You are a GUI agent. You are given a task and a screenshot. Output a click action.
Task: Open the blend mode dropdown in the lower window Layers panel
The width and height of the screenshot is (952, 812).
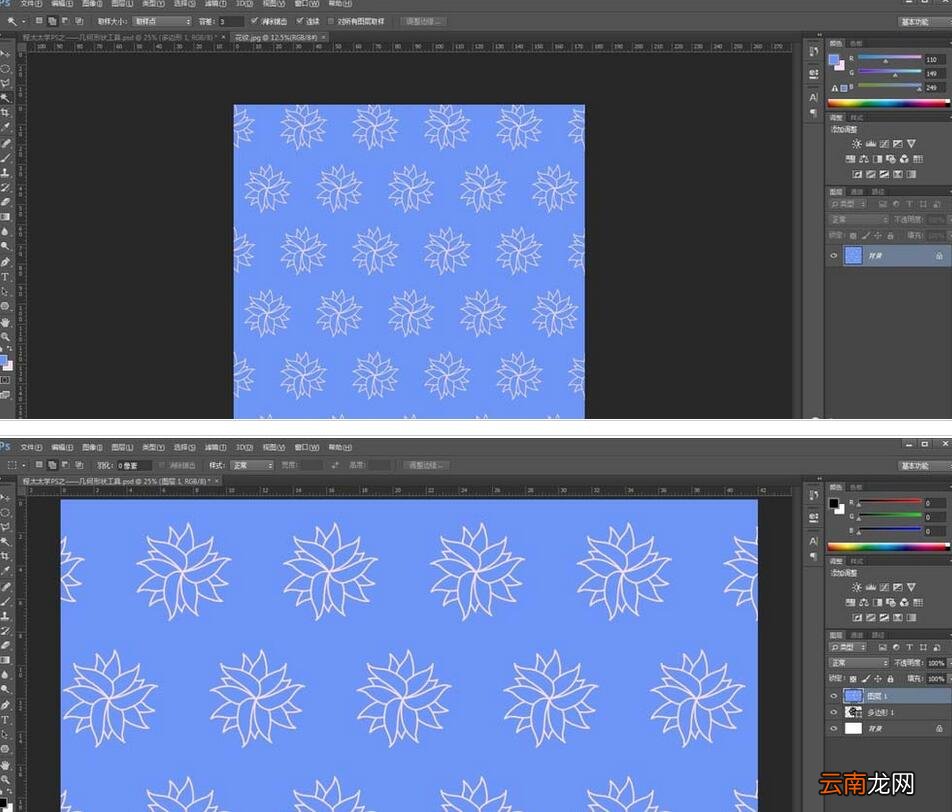pos(858,663)
